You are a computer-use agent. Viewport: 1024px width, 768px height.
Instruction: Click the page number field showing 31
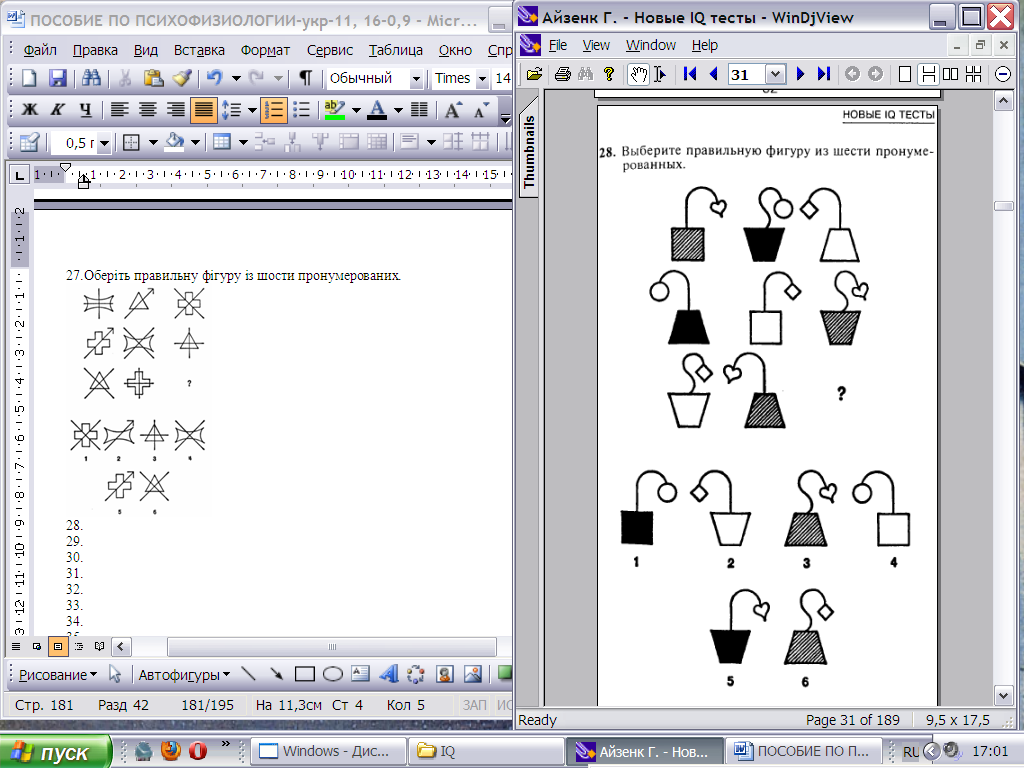click(745, 74)
